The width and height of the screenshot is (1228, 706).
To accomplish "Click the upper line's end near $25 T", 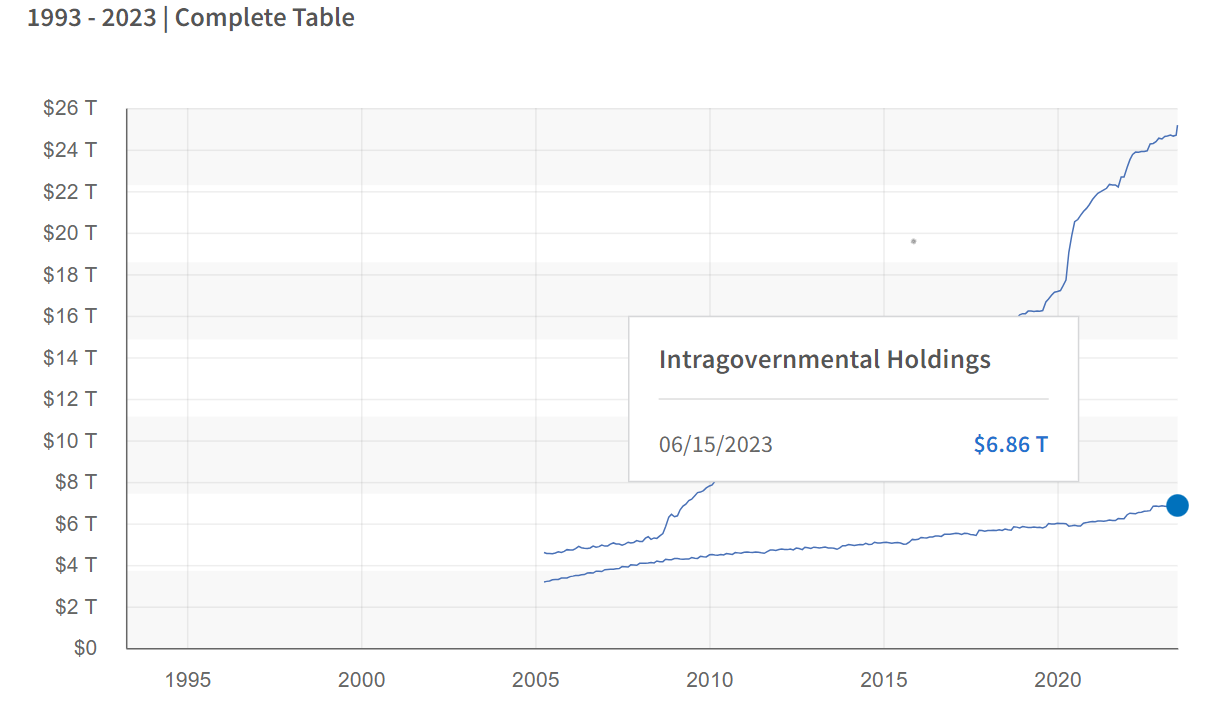I will coord(1176,128).
